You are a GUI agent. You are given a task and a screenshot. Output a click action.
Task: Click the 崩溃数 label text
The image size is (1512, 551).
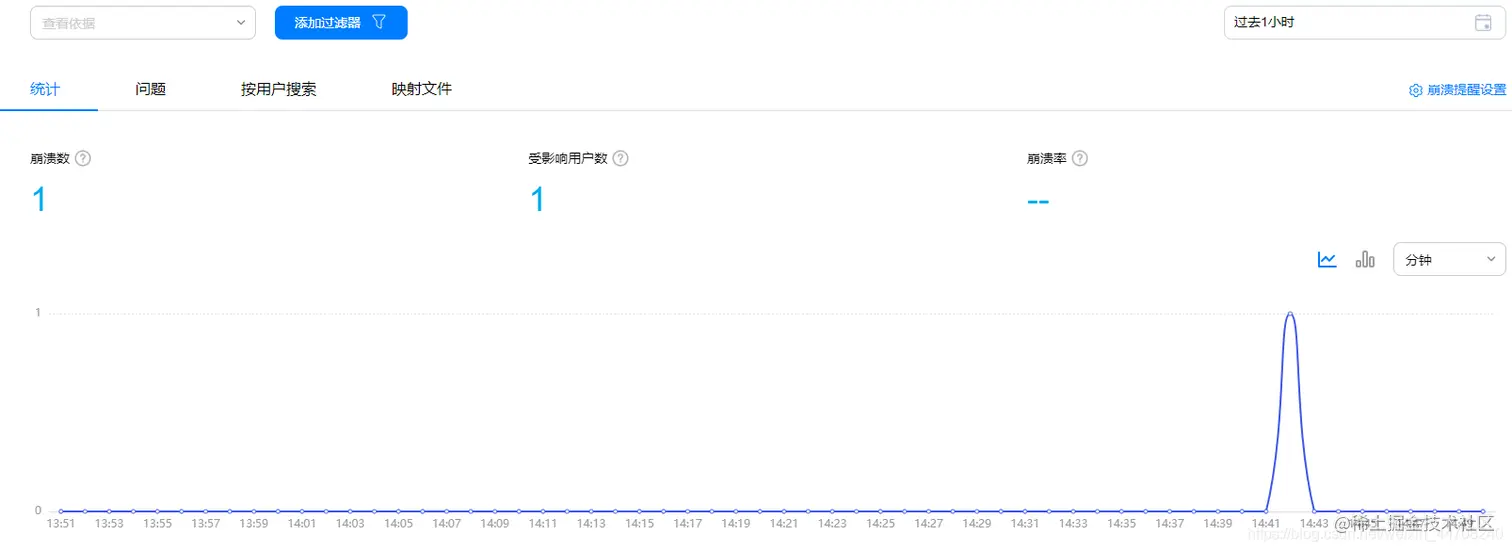click(50, 158)
